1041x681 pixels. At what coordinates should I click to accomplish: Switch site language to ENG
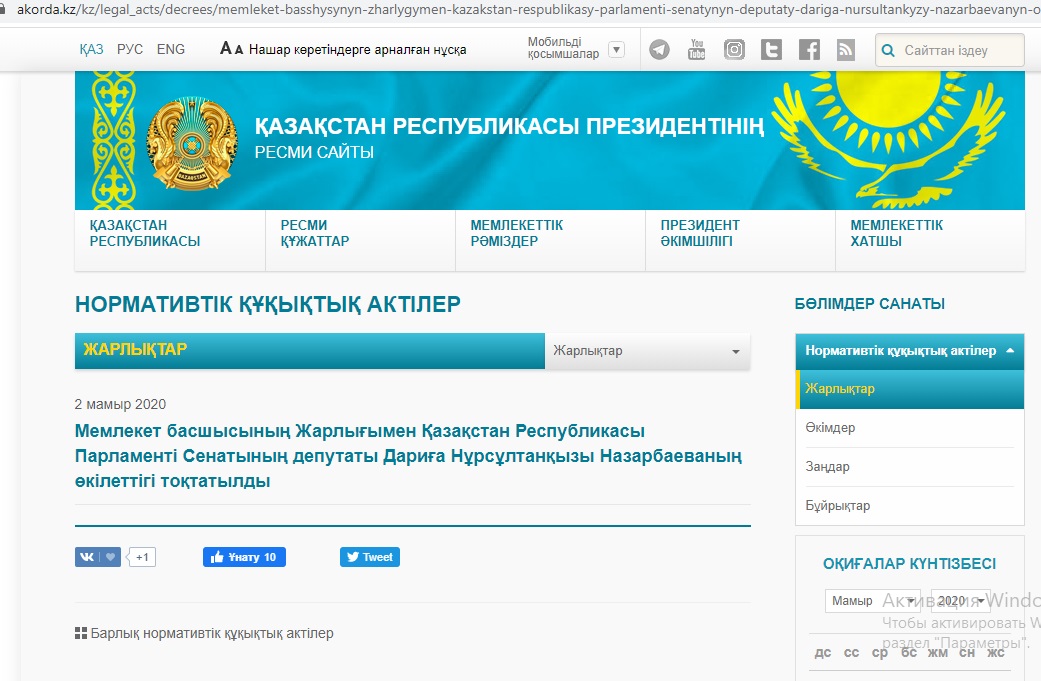coord(171,49)
